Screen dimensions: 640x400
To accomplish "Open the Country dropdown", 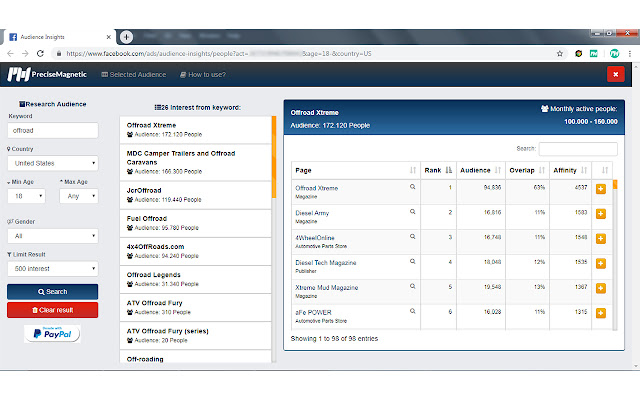I will coord(53,163).
